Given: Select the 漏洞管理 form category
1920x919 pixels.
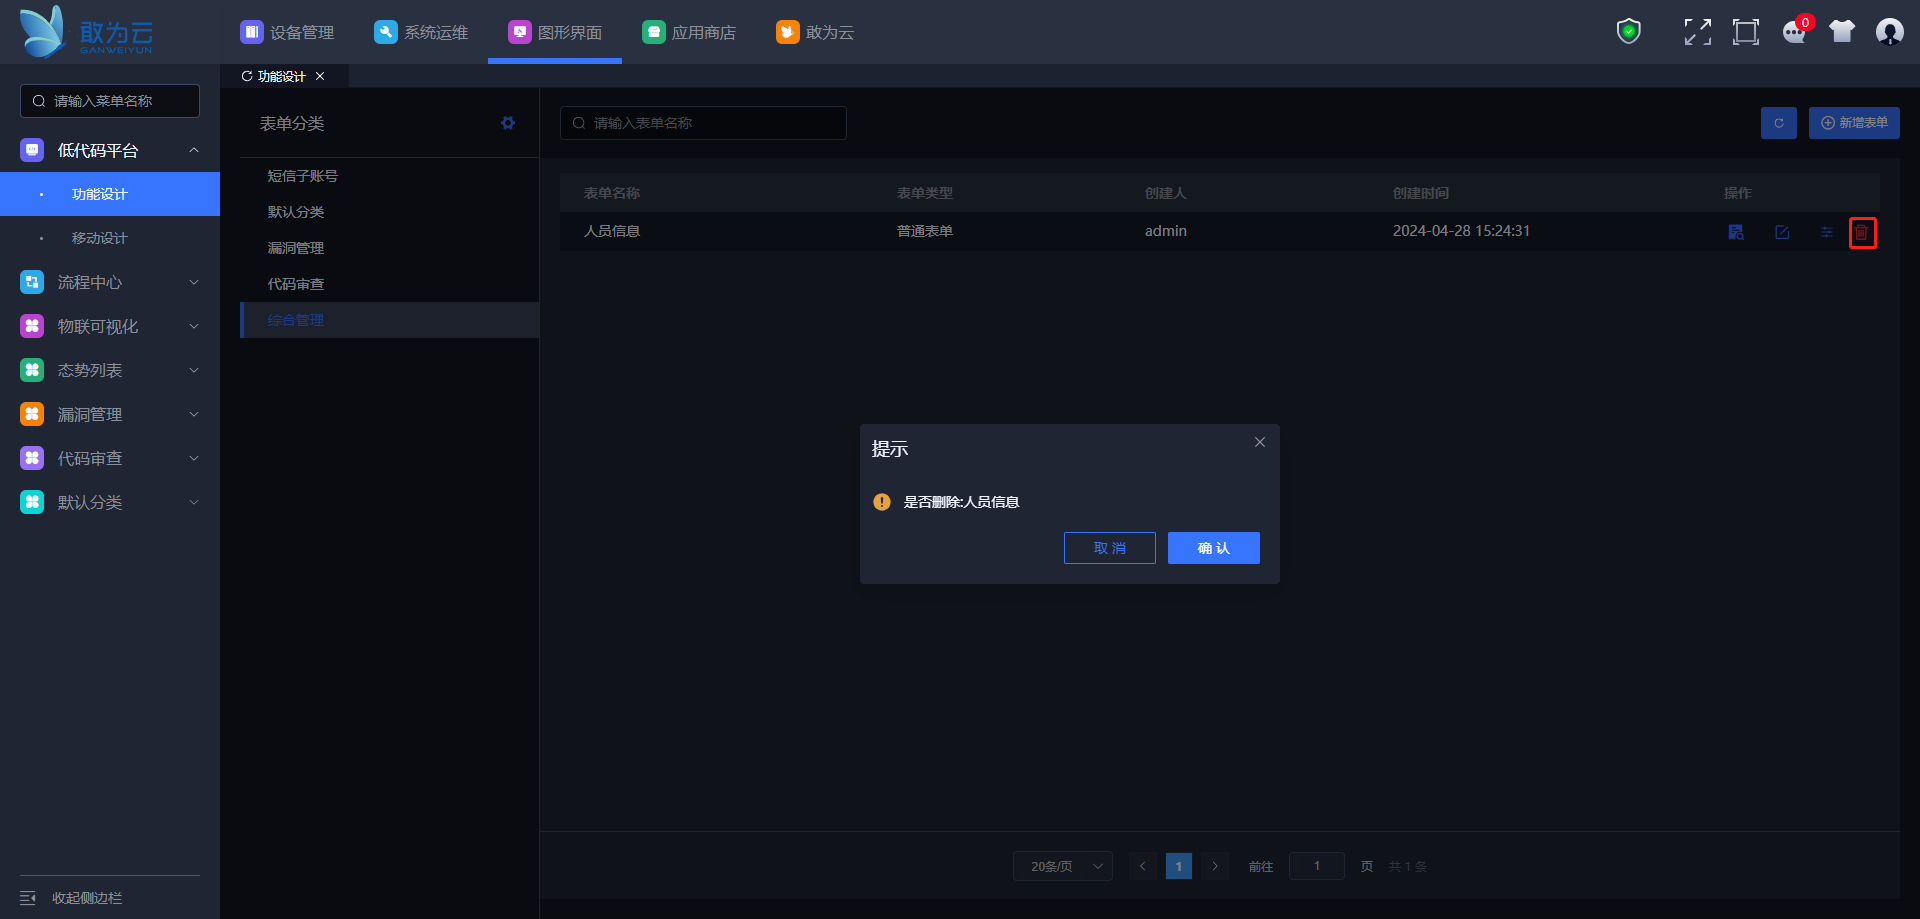Looking at the screenshot, I should 296,248.
